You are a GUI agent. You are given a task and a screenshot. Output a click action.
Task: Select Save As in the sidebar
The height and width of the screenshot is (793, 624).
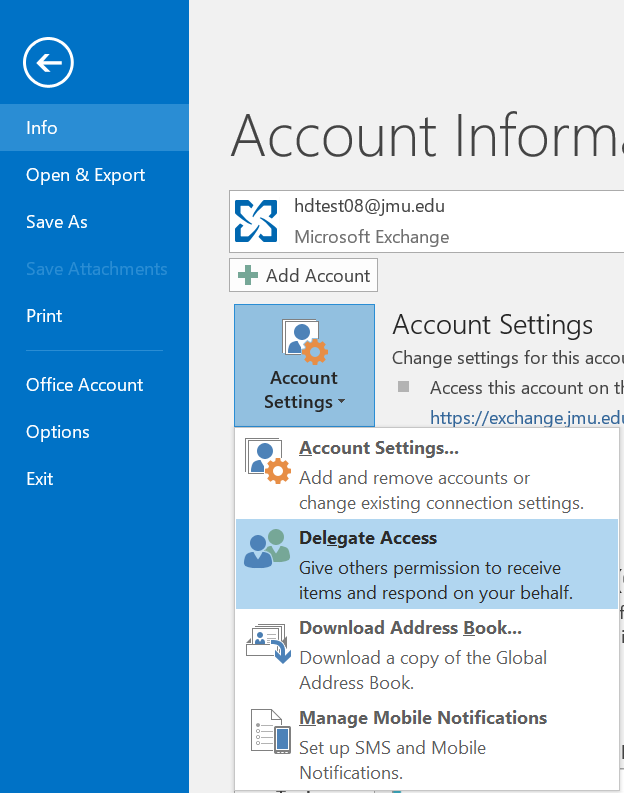tap(95, 222)
